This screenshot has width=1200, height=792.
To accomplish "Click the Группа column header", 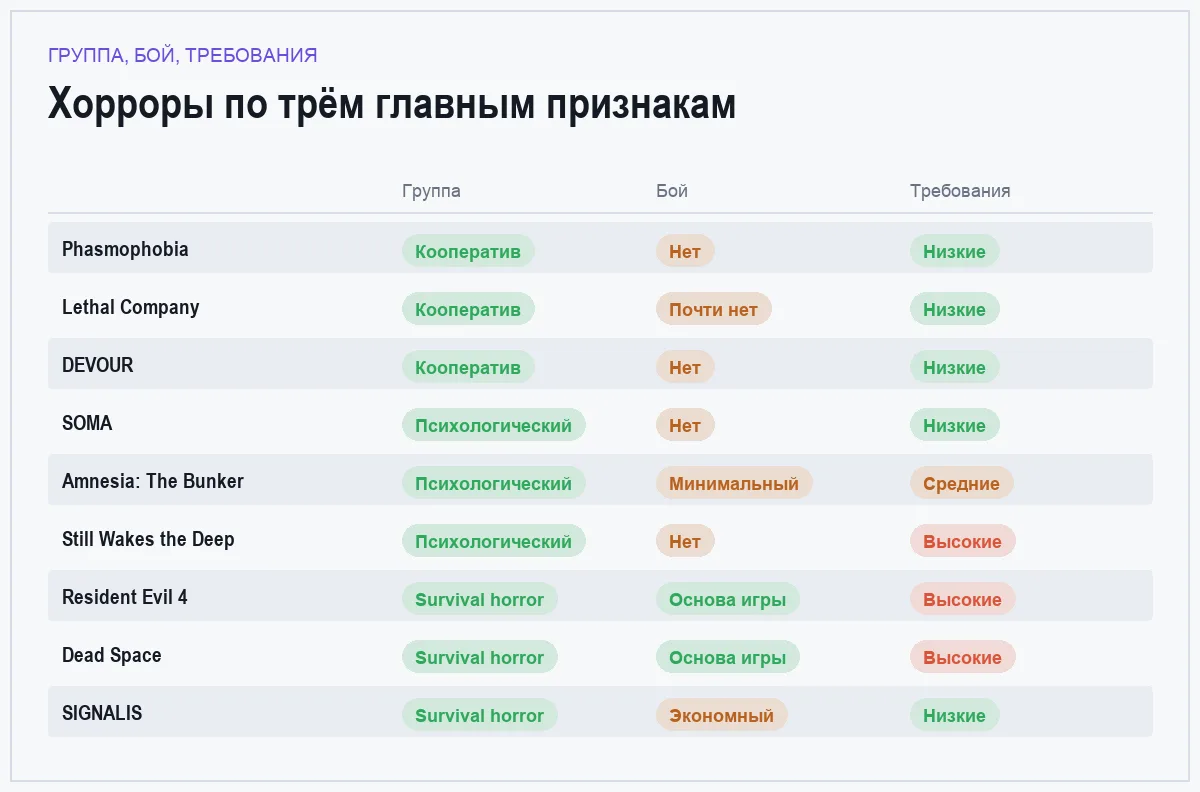I will pyautogui.click(x=431, y=191).
